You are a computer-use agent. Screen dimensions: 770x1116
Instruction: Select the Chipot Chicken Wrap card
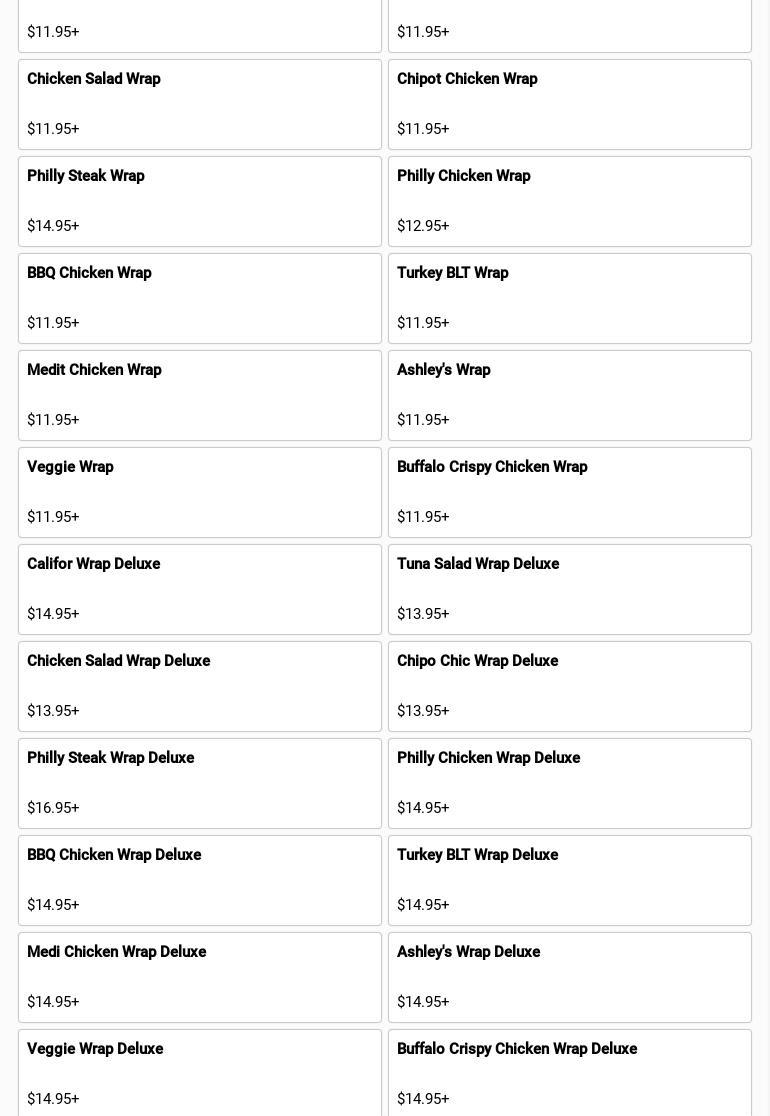(x=570, y=104)
